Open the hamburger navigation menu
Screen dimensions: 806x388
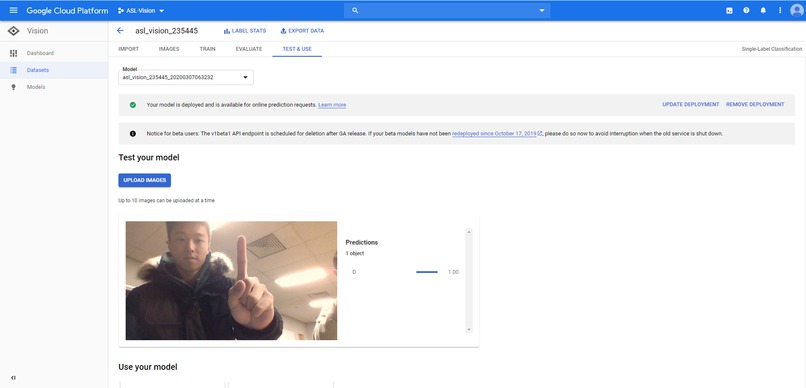click(x=13, y=10)
